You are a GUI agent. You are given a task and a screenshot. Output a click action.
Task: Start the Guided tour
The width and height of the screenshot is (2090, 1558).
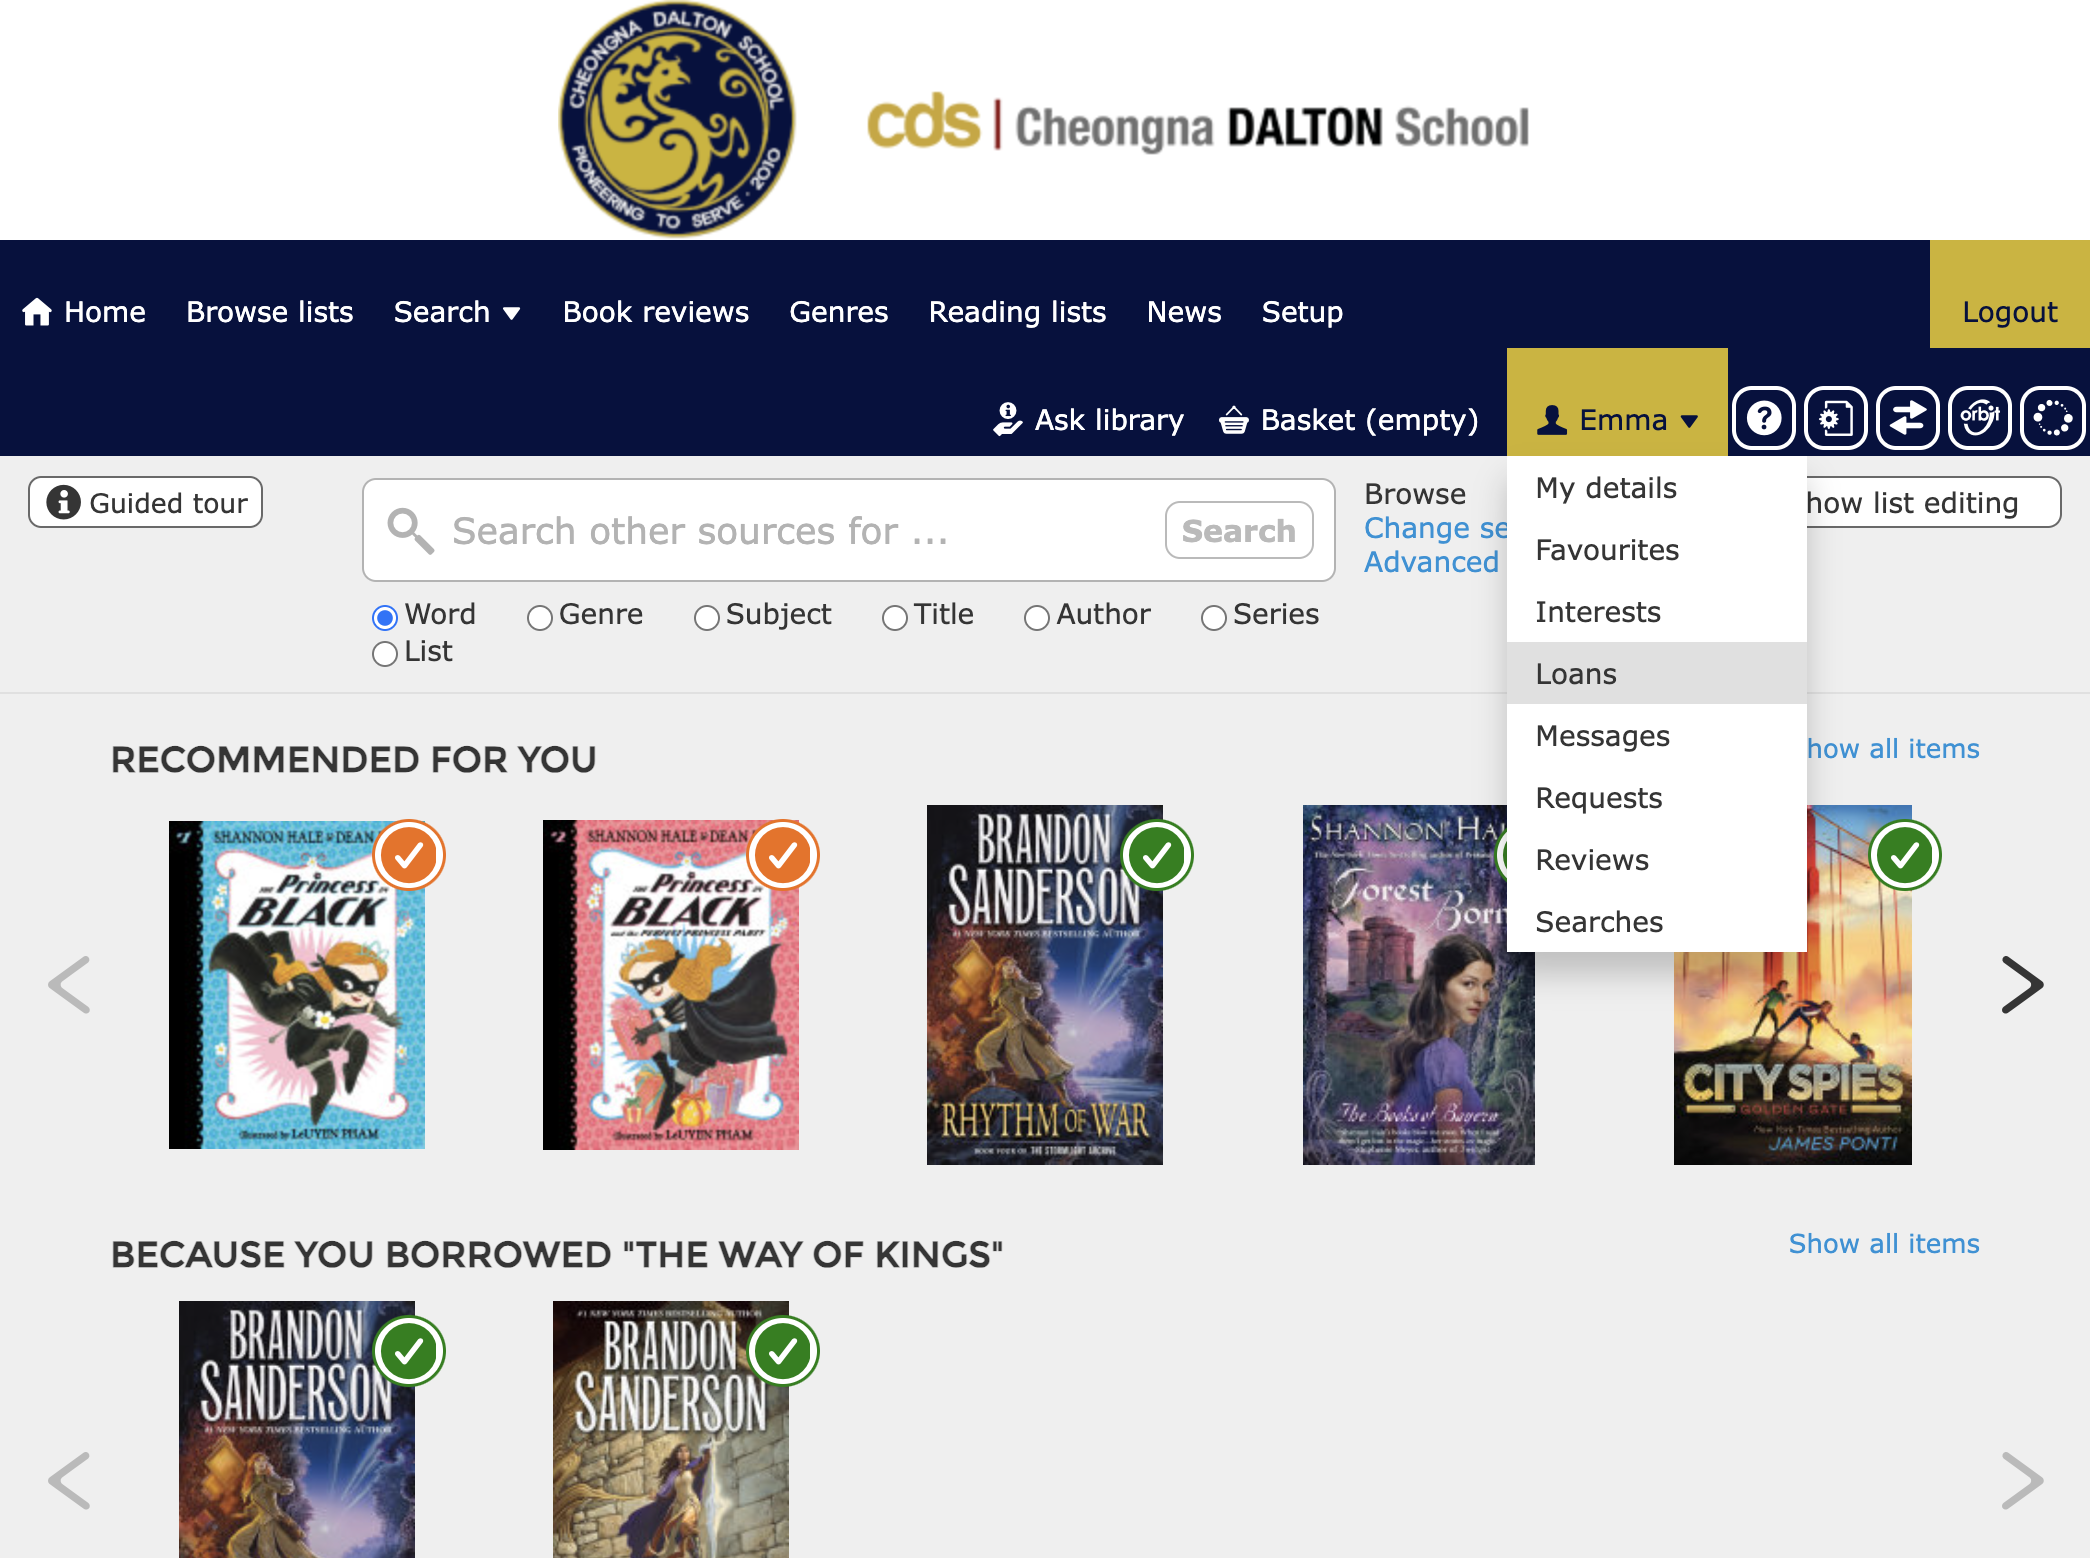pos(145,502)
